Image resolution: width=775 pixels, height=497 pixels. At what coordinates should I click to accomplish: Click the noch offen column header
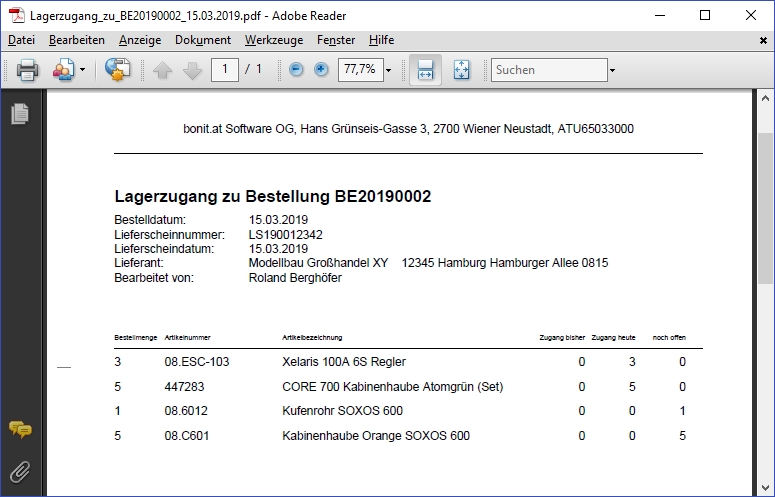[x=669, y=337]
